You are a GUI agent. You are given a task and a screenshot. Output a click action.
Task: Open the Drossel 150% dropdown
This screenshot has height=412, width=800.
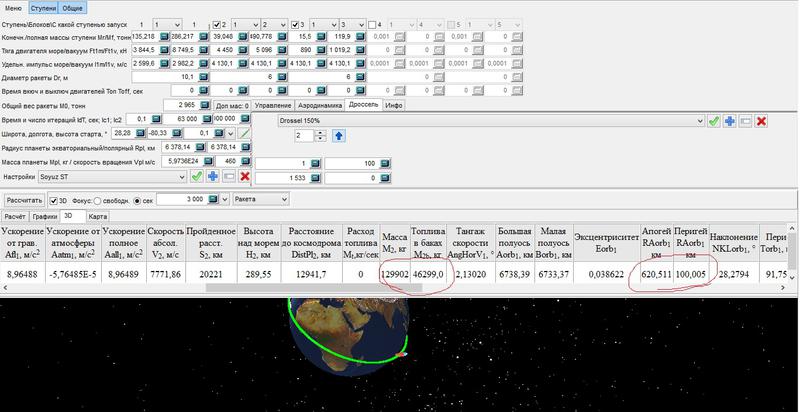click(700, 121)
